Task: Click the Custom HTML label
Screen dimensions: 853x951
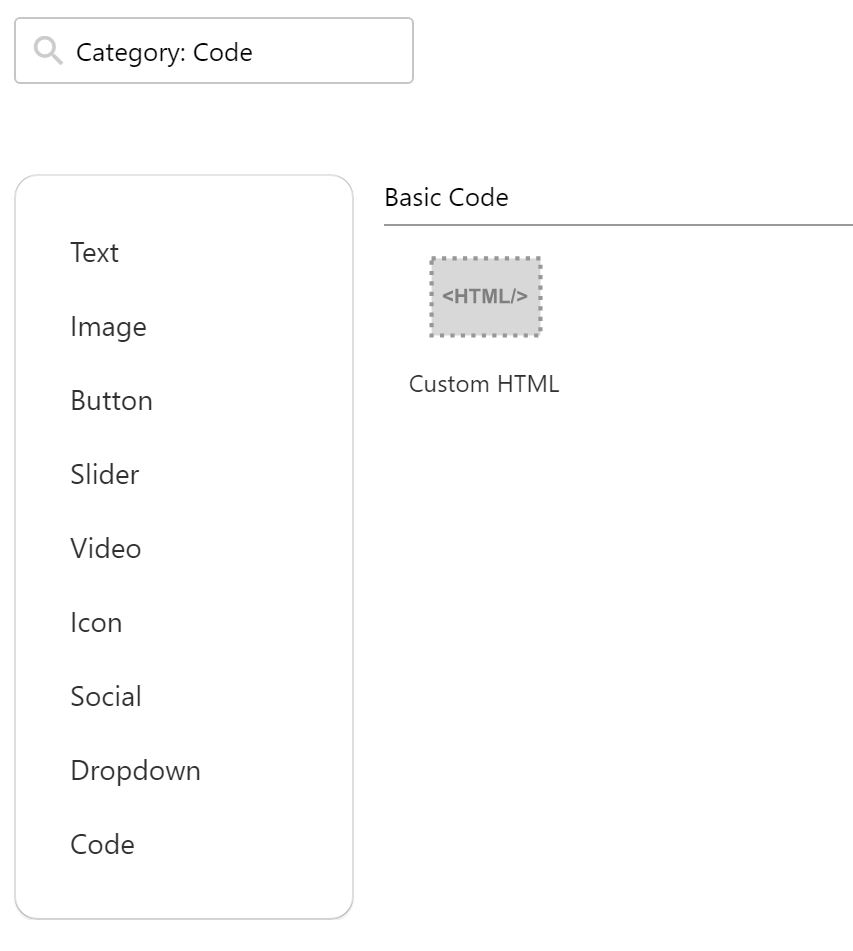Action: (484, 384)
